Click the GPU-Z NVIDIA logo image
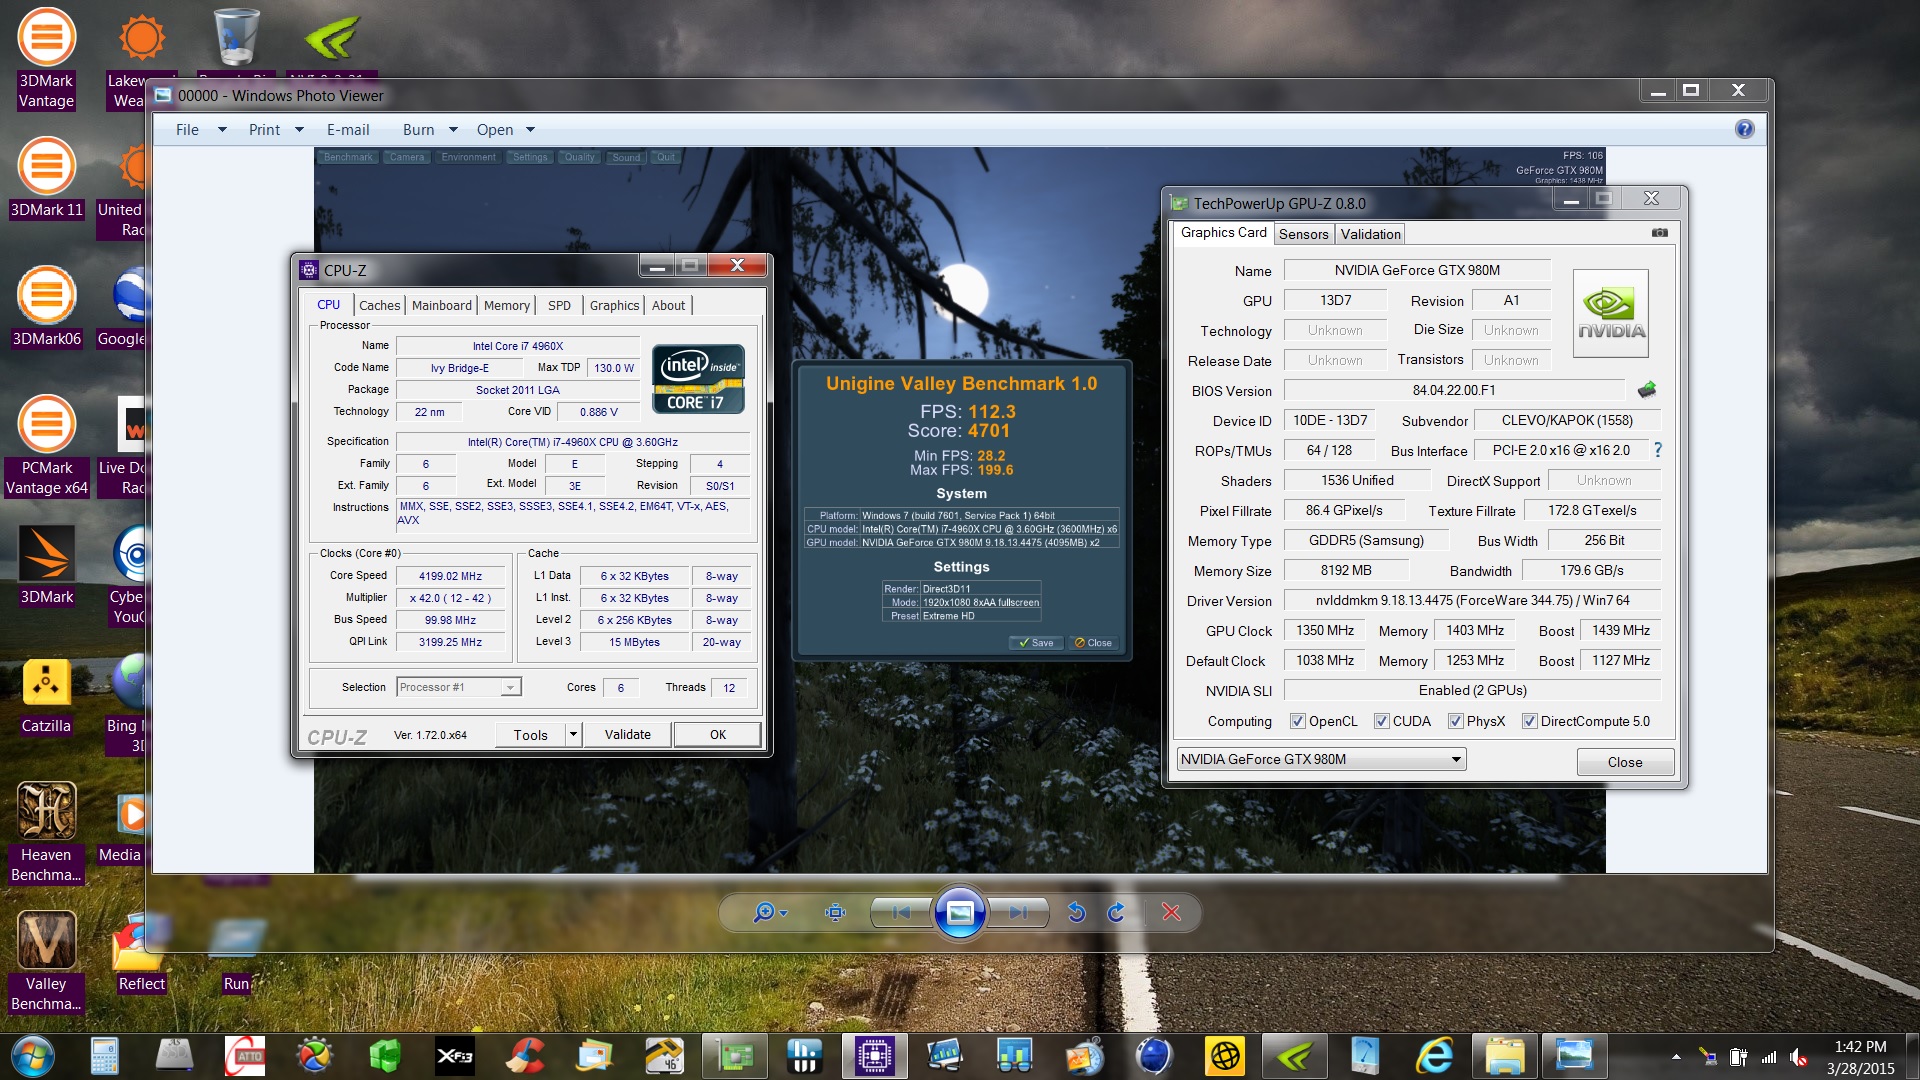Viewport: 1920px width, 1080px height. pos(1610,314)
